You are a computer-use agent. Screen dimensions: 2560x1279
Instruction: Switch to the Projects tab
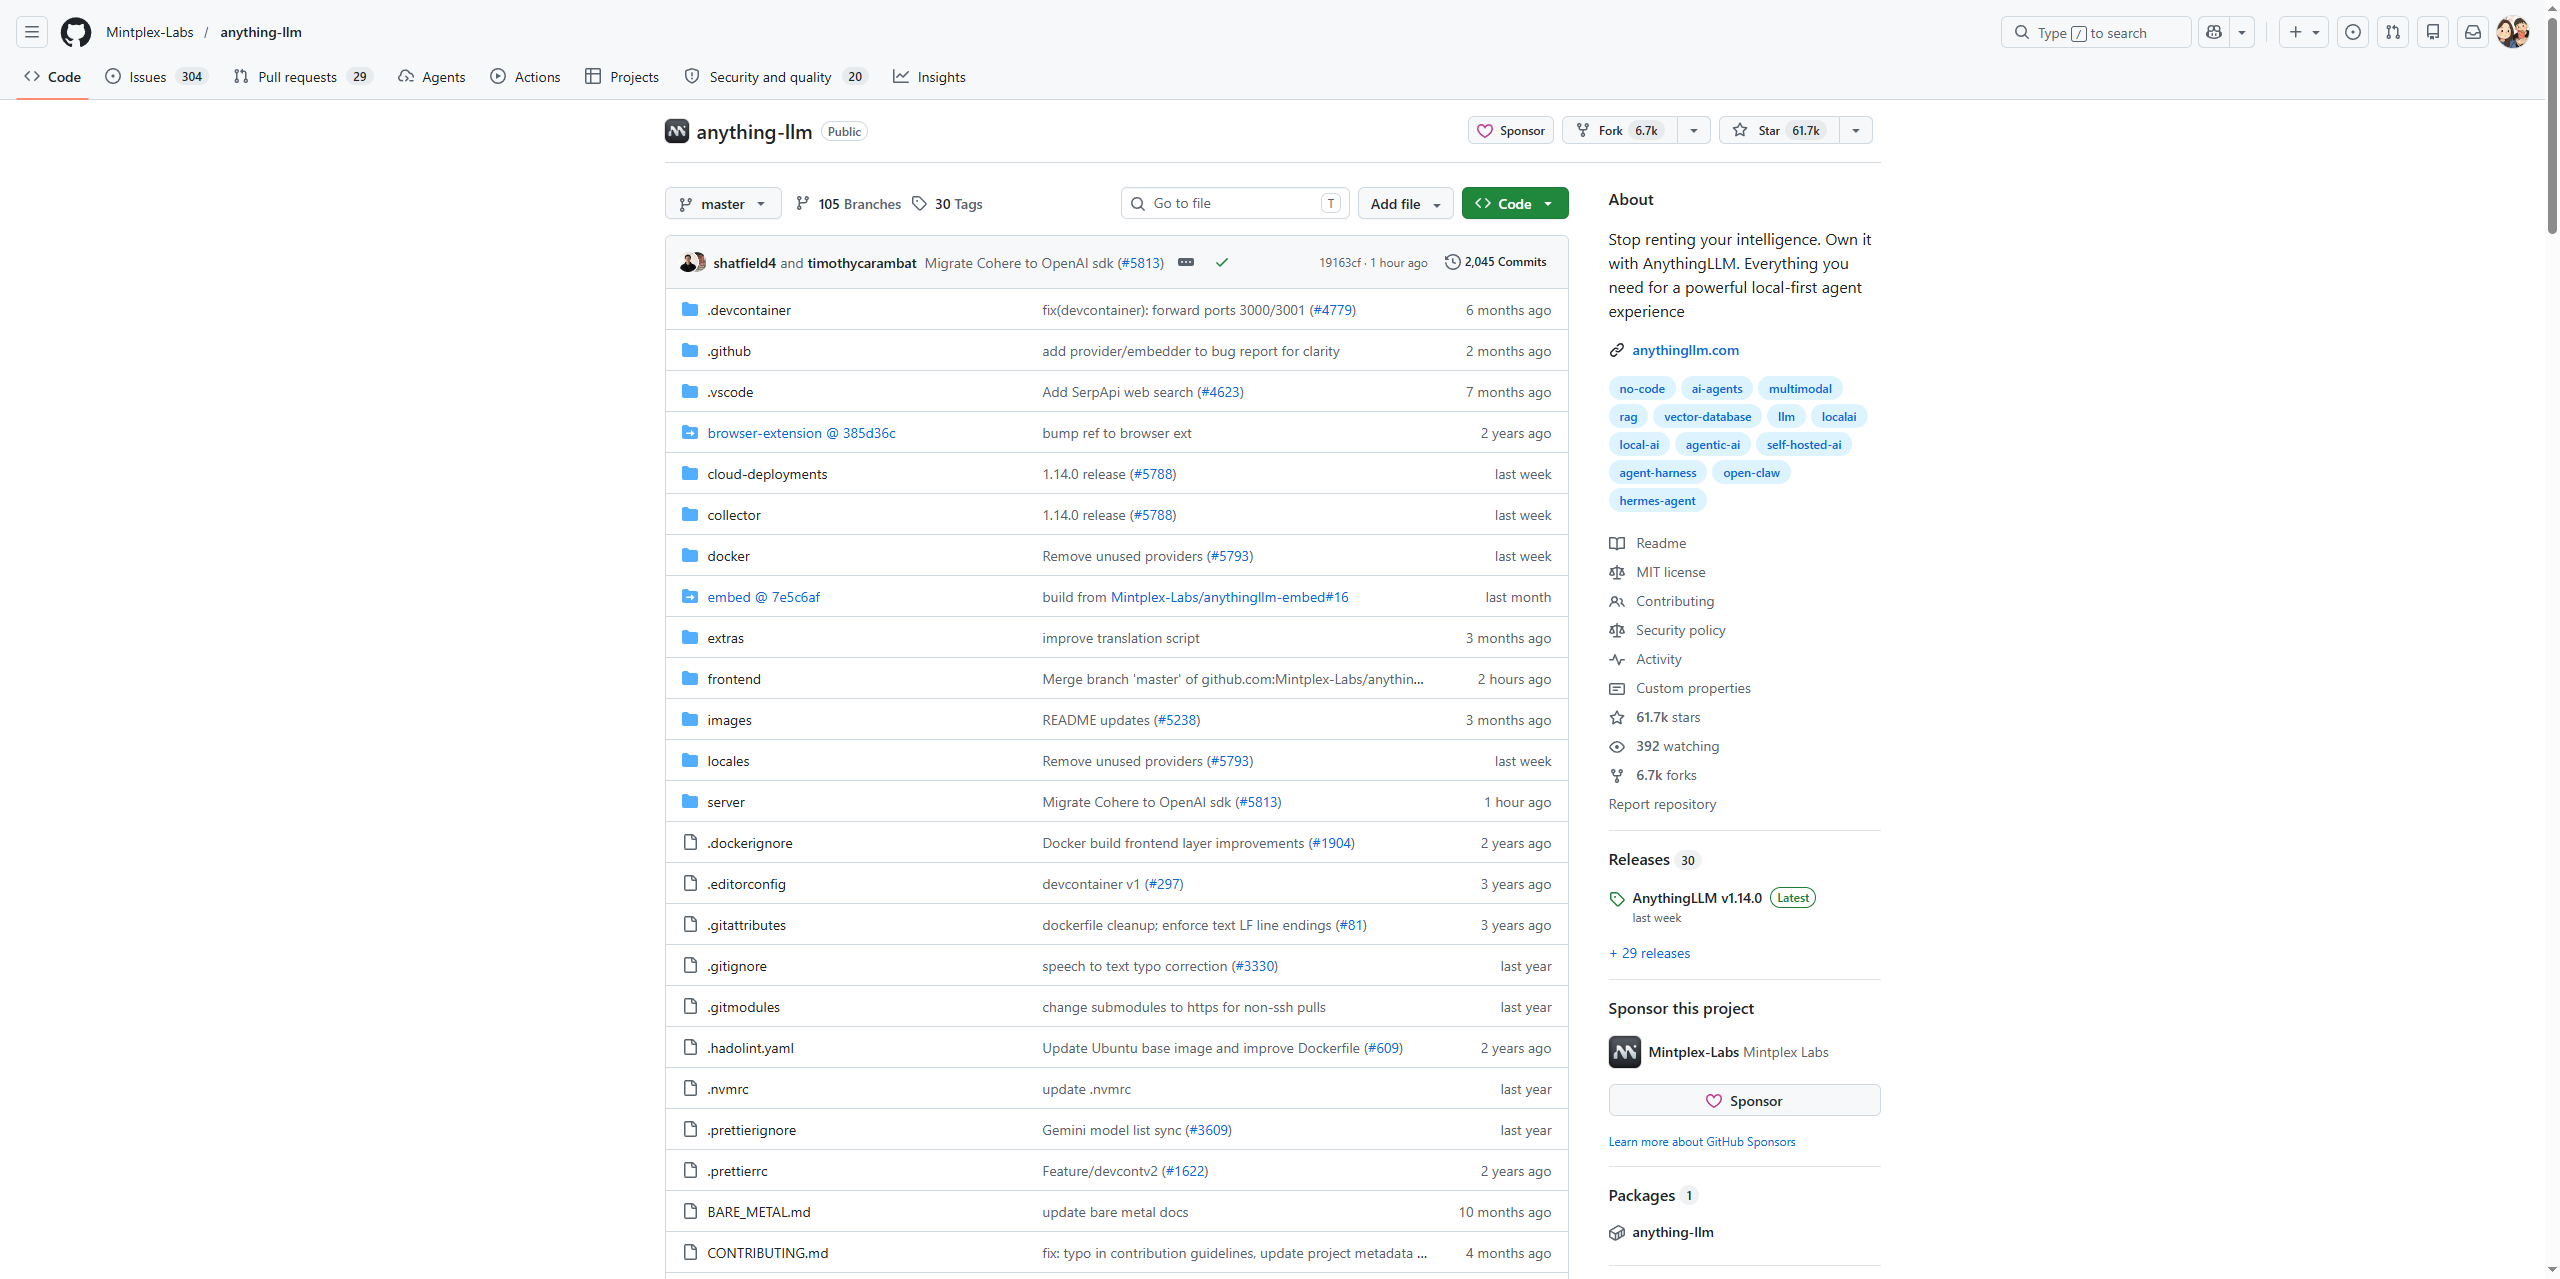pyautogui.click(x=622, y=76)
